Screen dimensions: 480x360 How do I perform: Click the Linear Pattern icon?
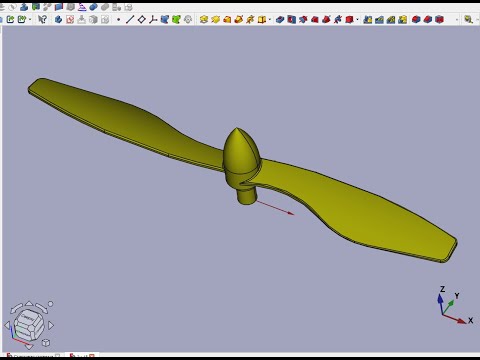point(379,19)
